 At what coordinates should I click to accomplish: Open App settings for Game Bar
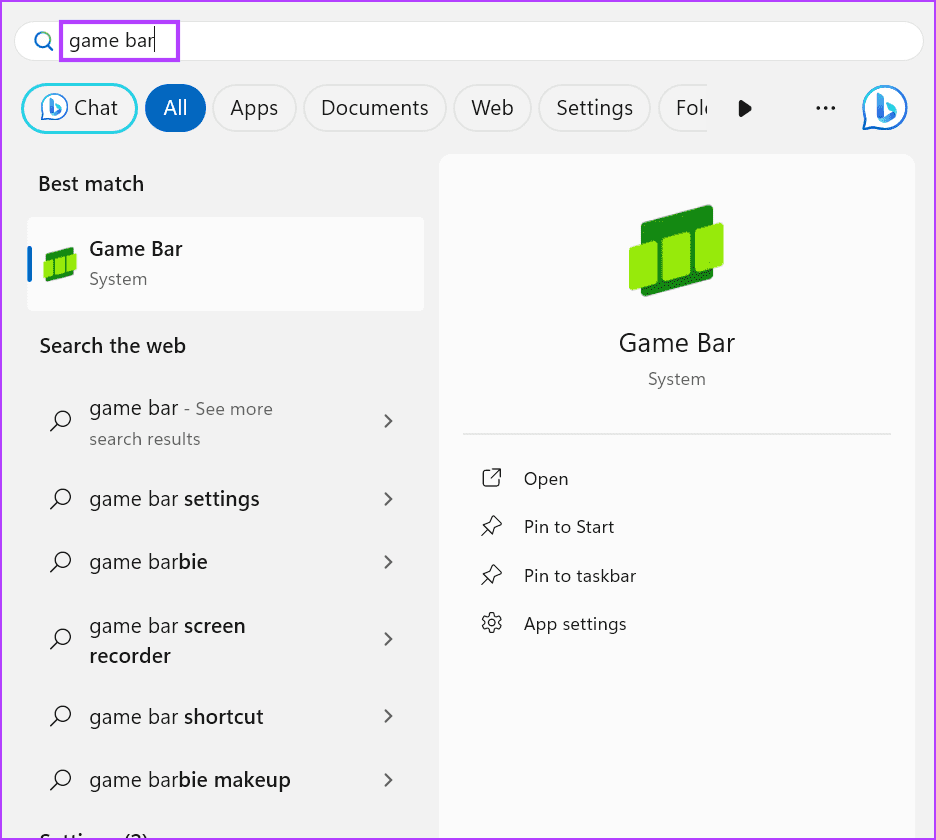tap(575, 624)
